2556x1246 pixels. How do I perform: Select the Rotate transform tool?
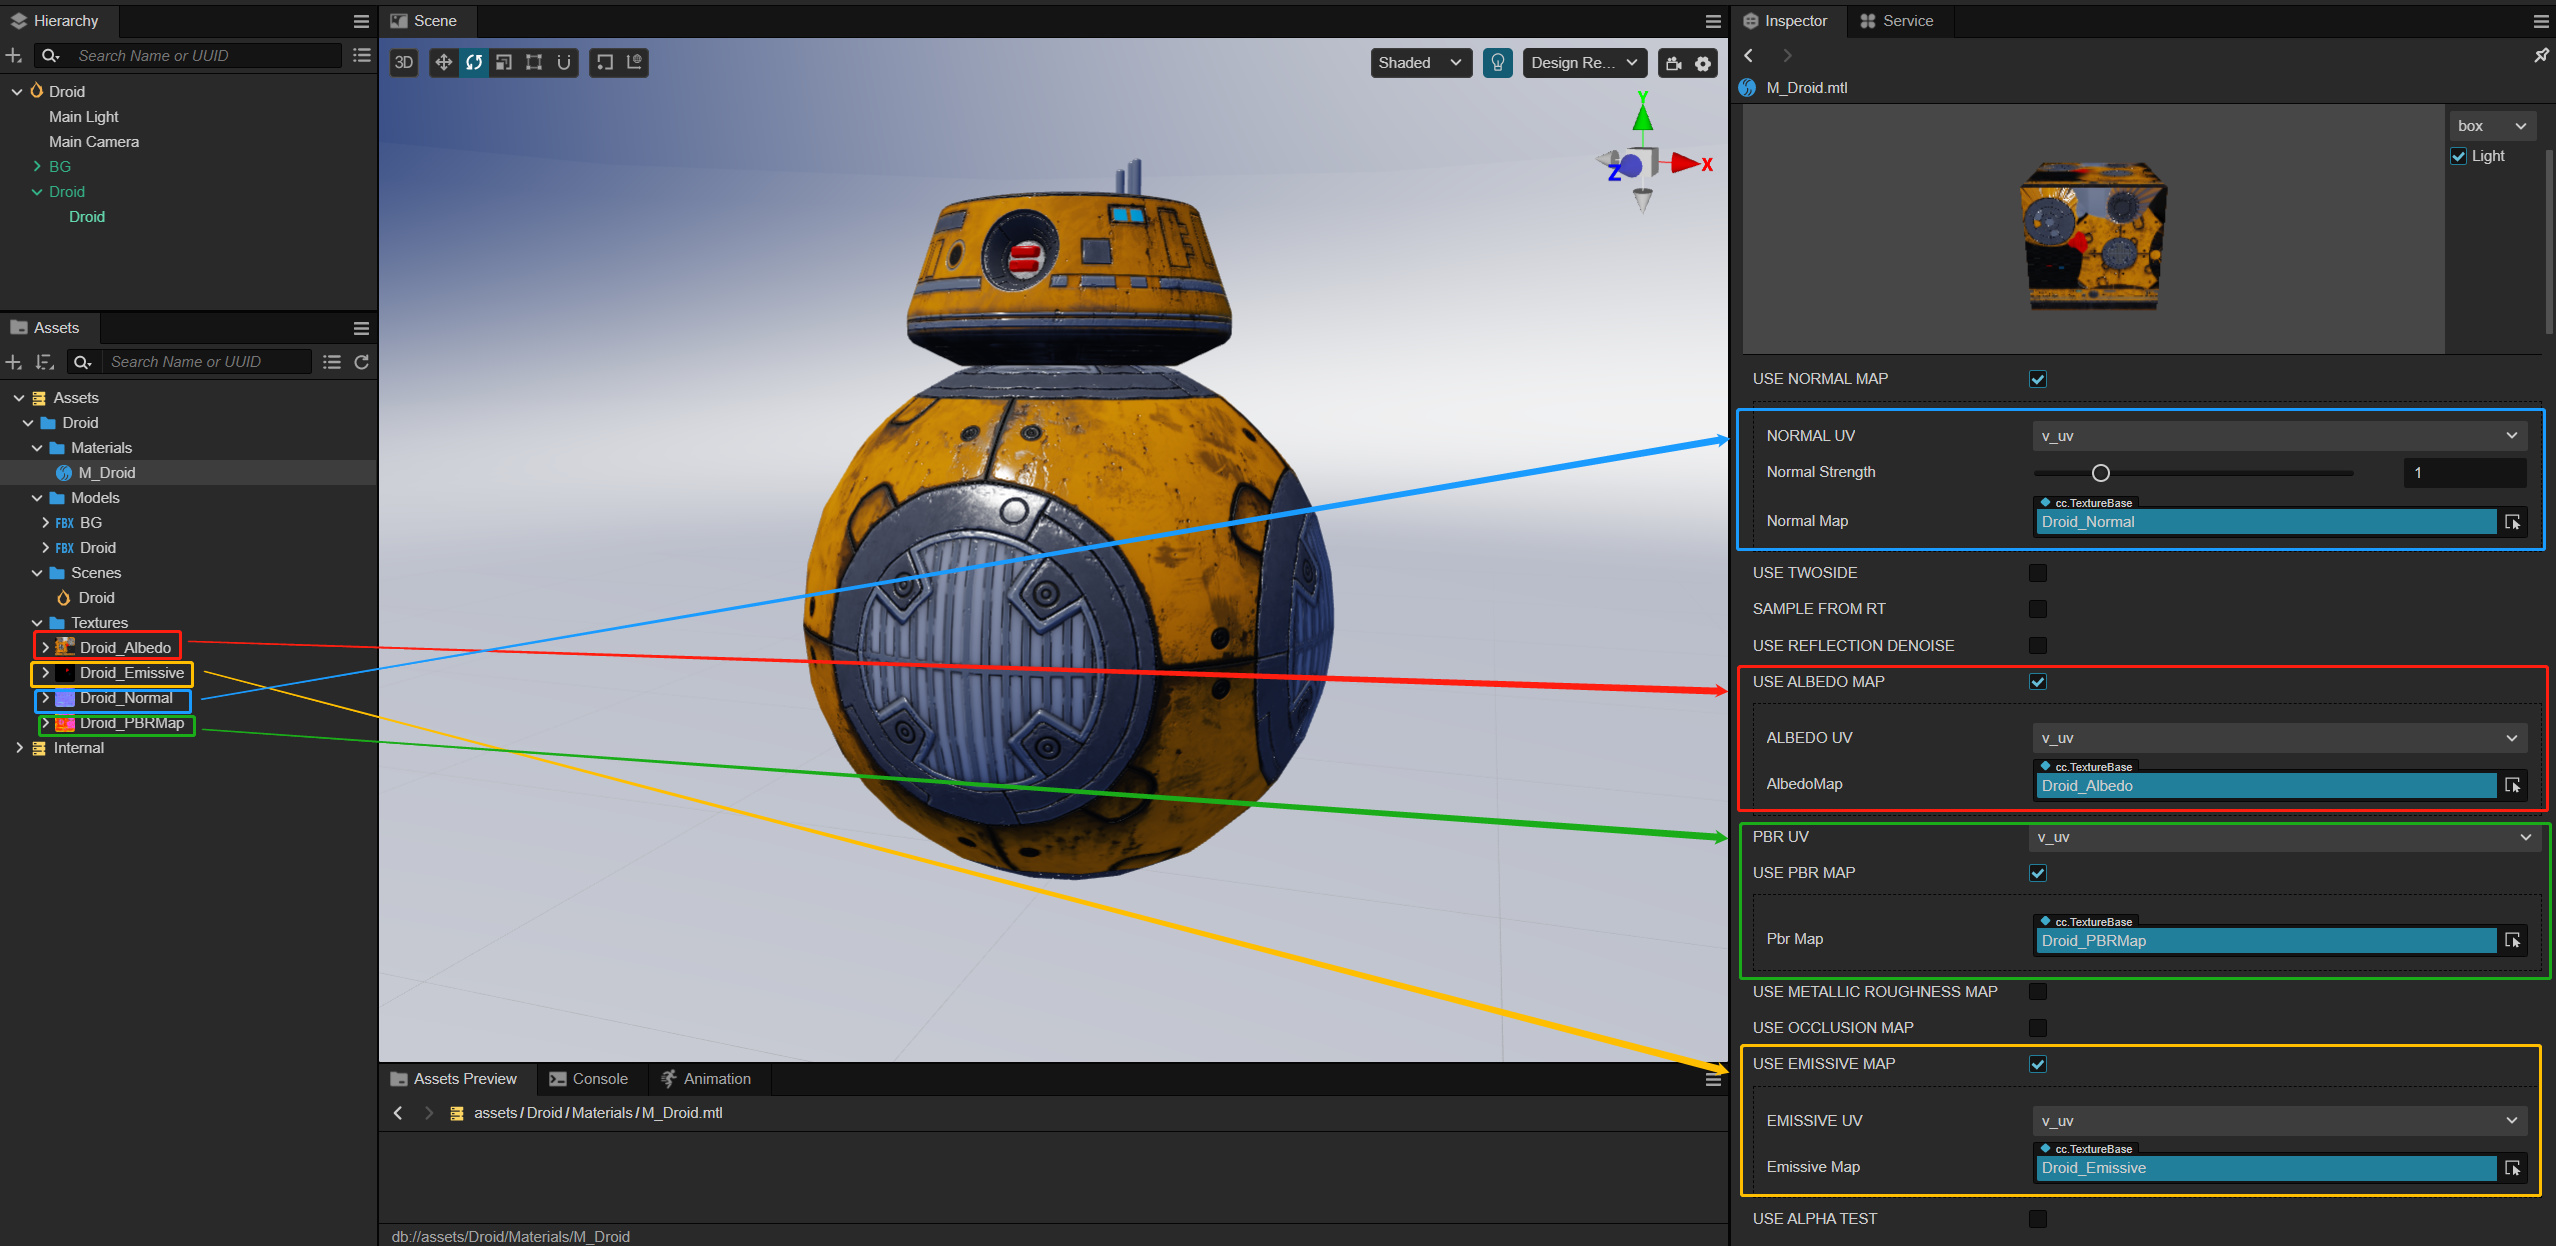[474, 63]
